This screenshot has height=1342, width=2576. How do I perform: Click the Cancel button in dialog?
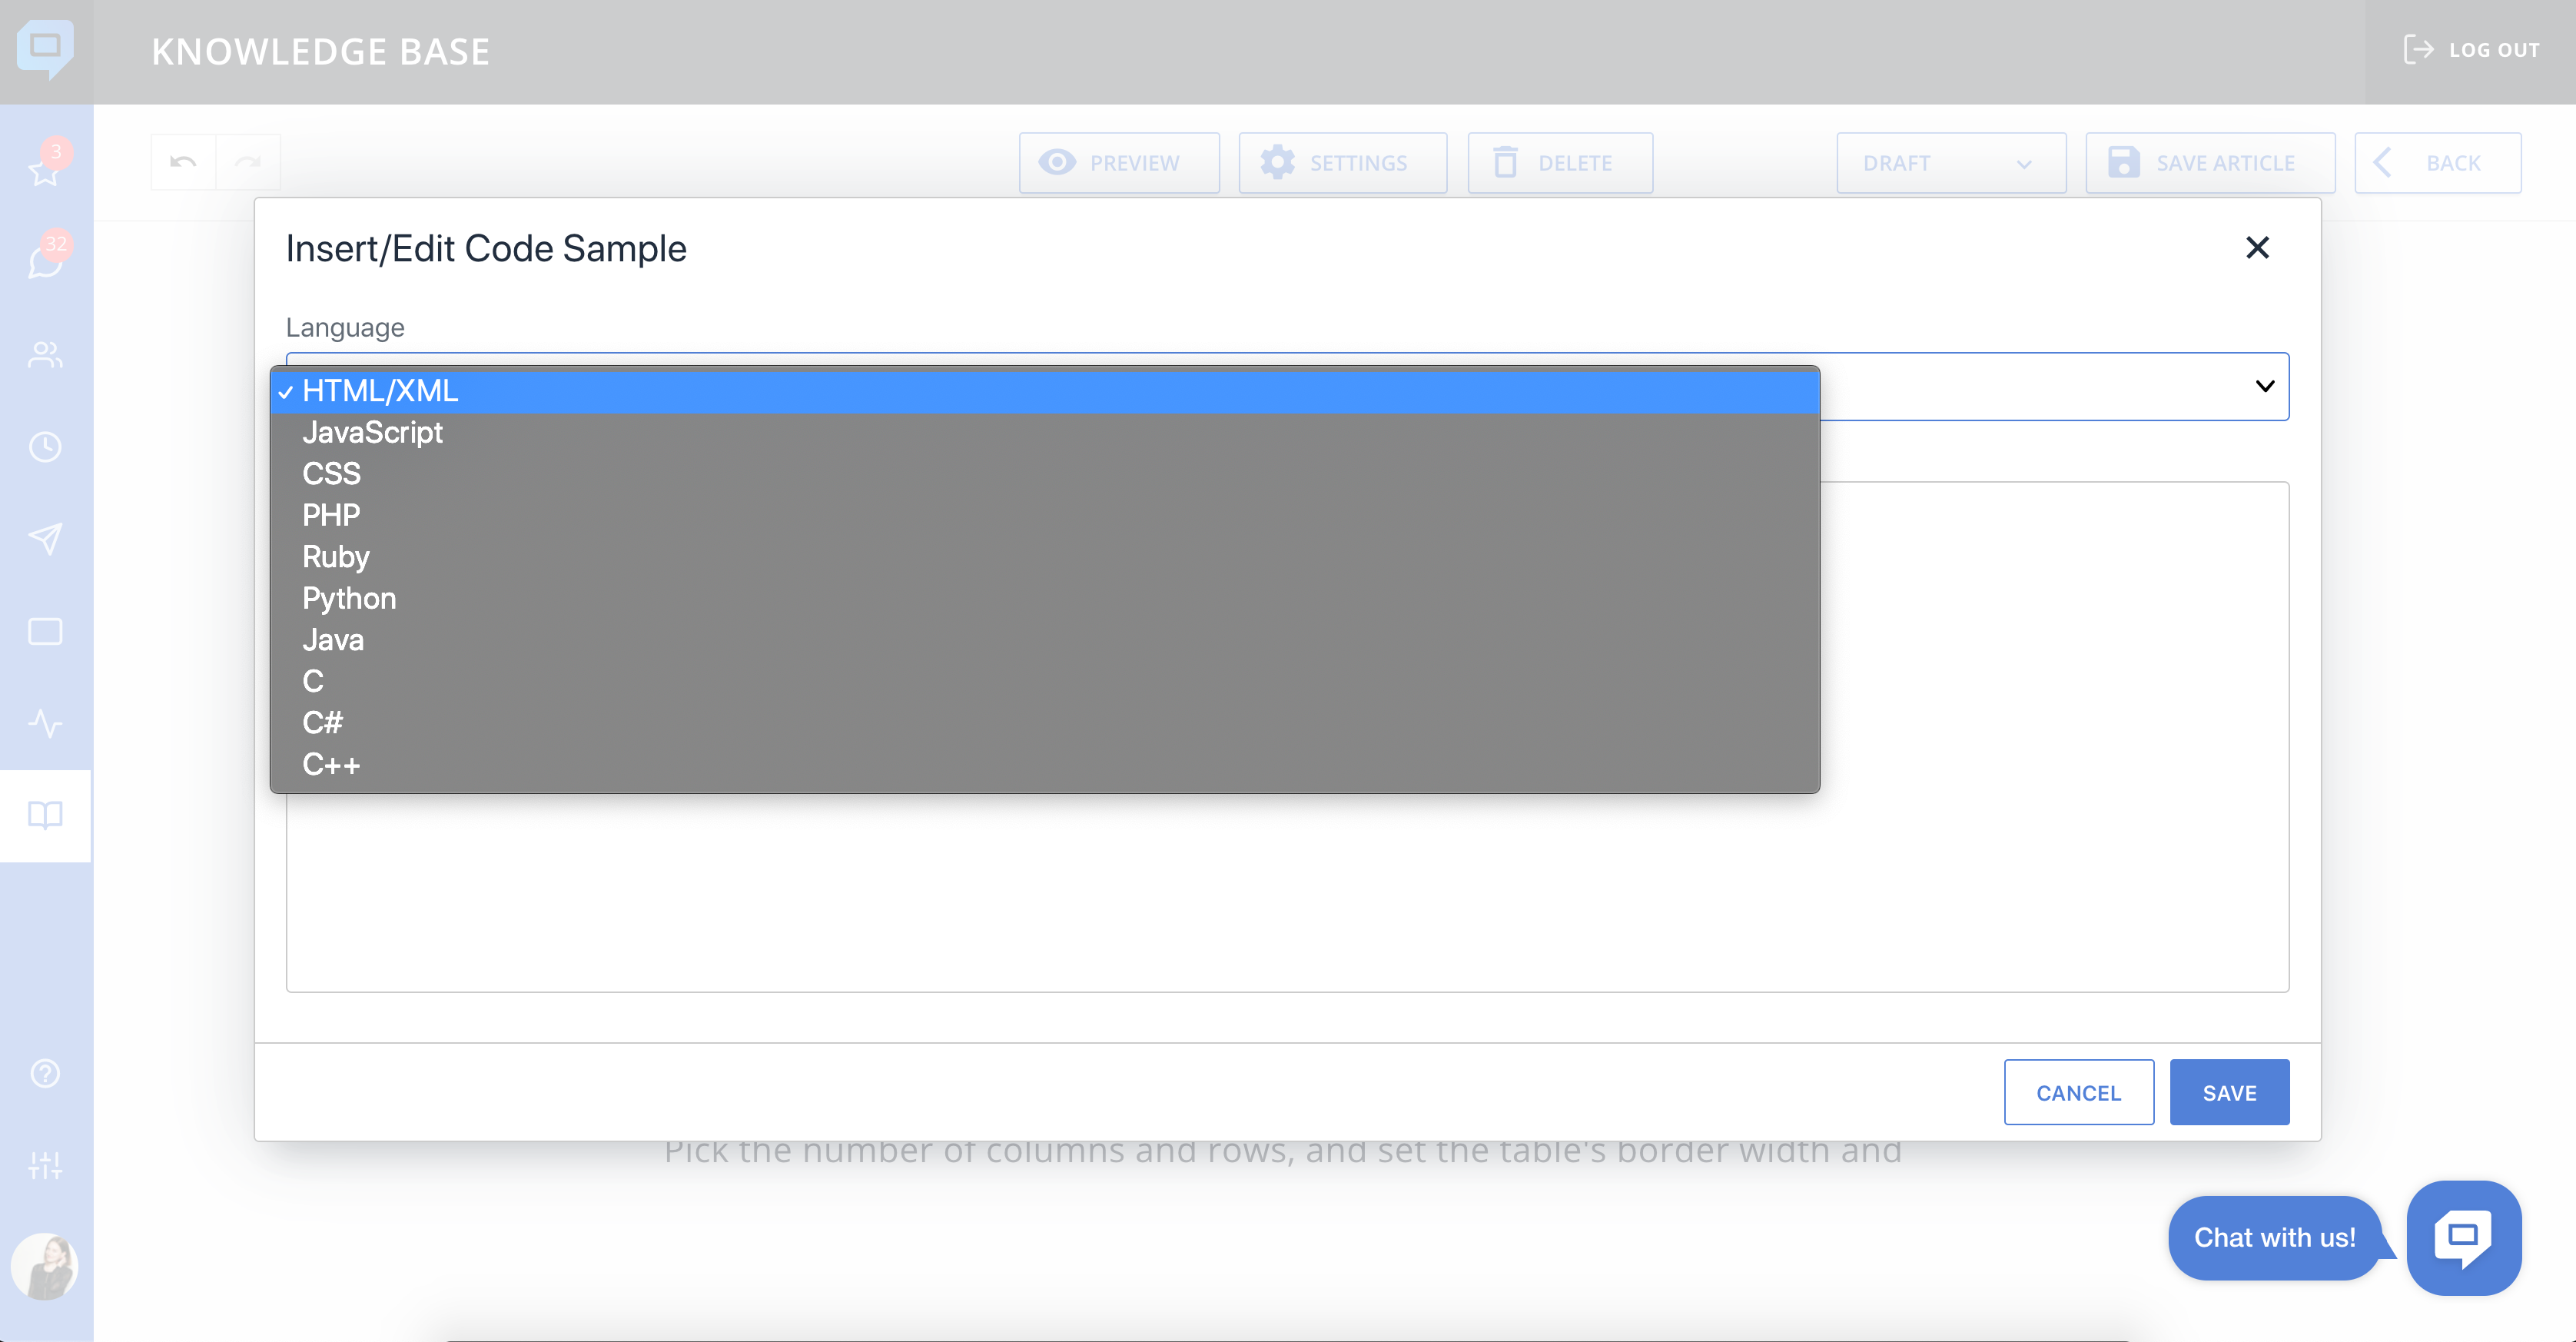point(2078,1092)
